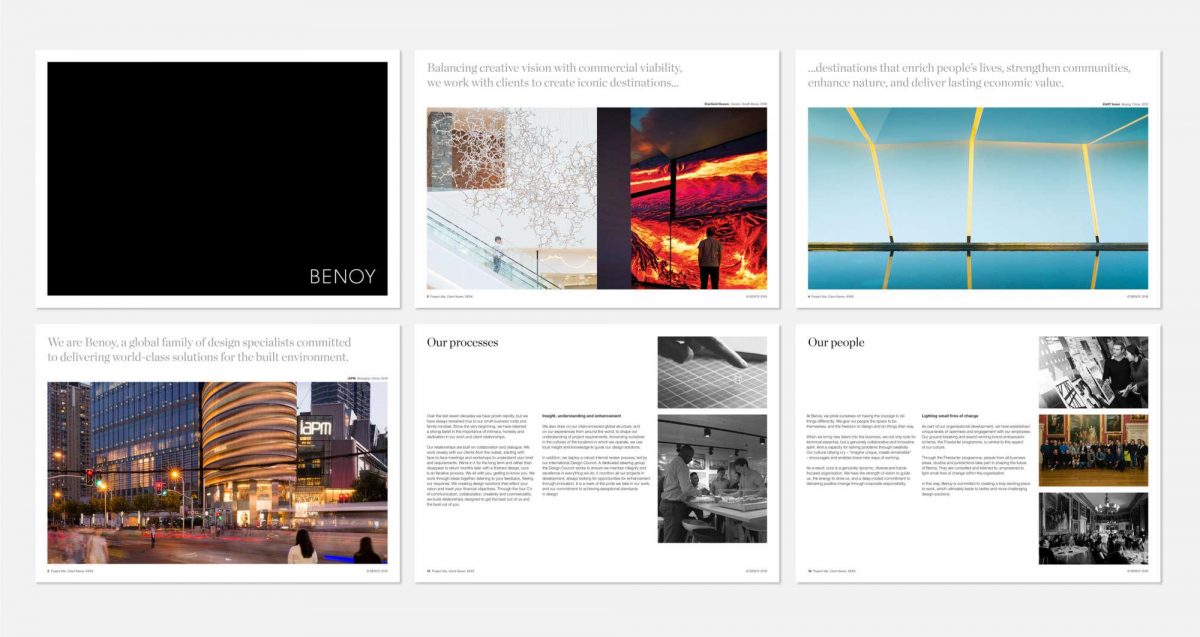The width and height of the screenshot is (1200, 637).
Task: Select the hand on grid paper photo
Action: [x=711, y=372]
